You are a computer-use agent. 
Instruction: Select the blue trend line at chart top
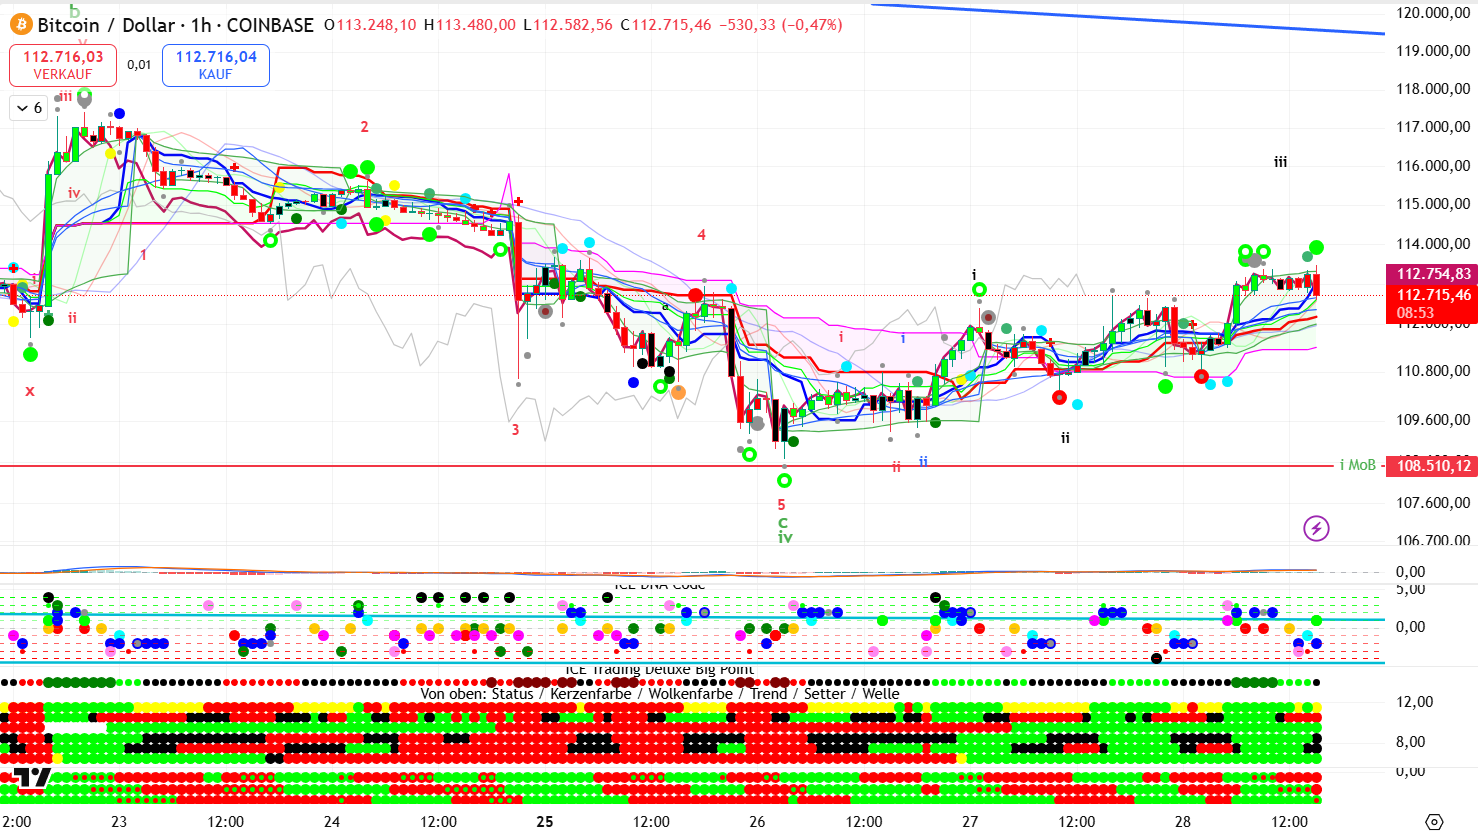(1130, 19)
